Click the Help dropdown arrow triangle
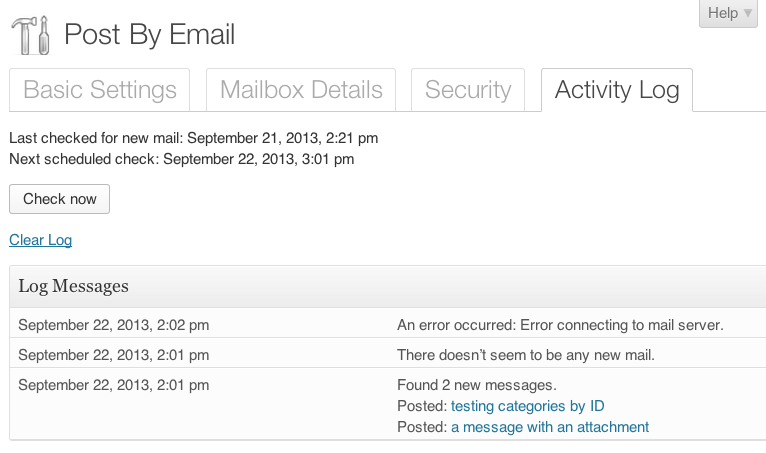Screen dimensions: 766x453 pyautogui.click(x=747, y=13)
